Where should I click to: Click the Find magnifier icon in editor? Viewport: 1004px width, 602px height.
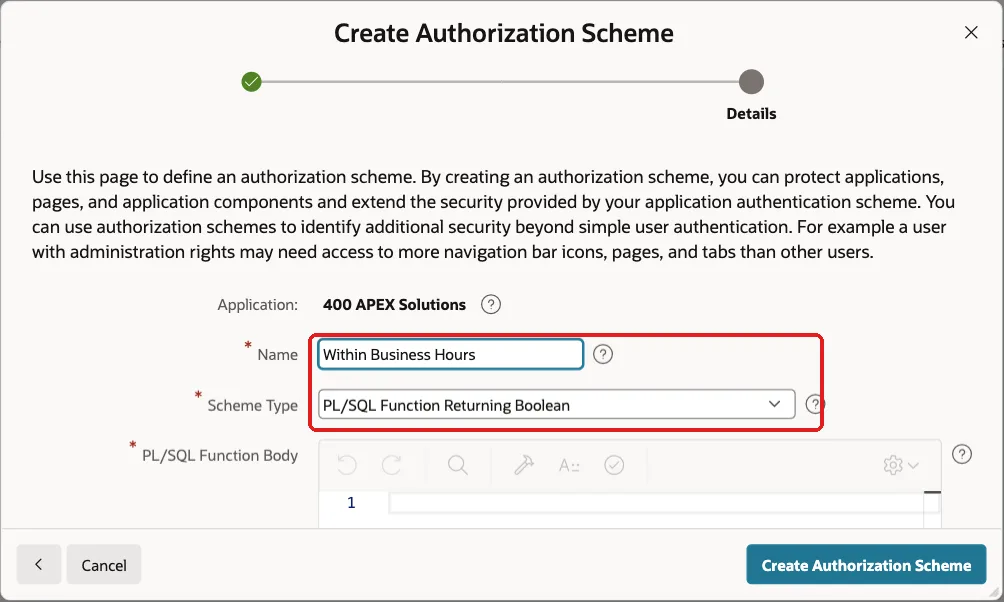457,465
